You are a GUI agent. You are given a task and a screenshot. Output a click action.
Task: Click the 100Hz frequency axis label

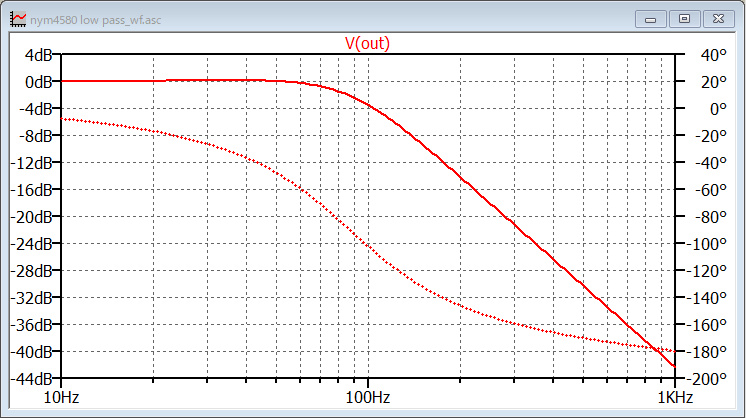coord(367,398)
